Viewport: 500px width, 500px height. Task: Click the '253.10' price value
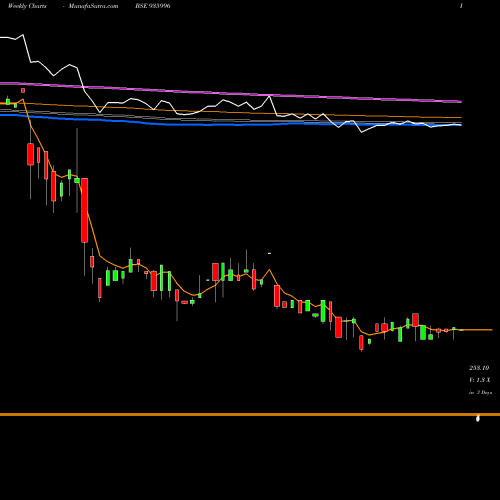(479, 368)
